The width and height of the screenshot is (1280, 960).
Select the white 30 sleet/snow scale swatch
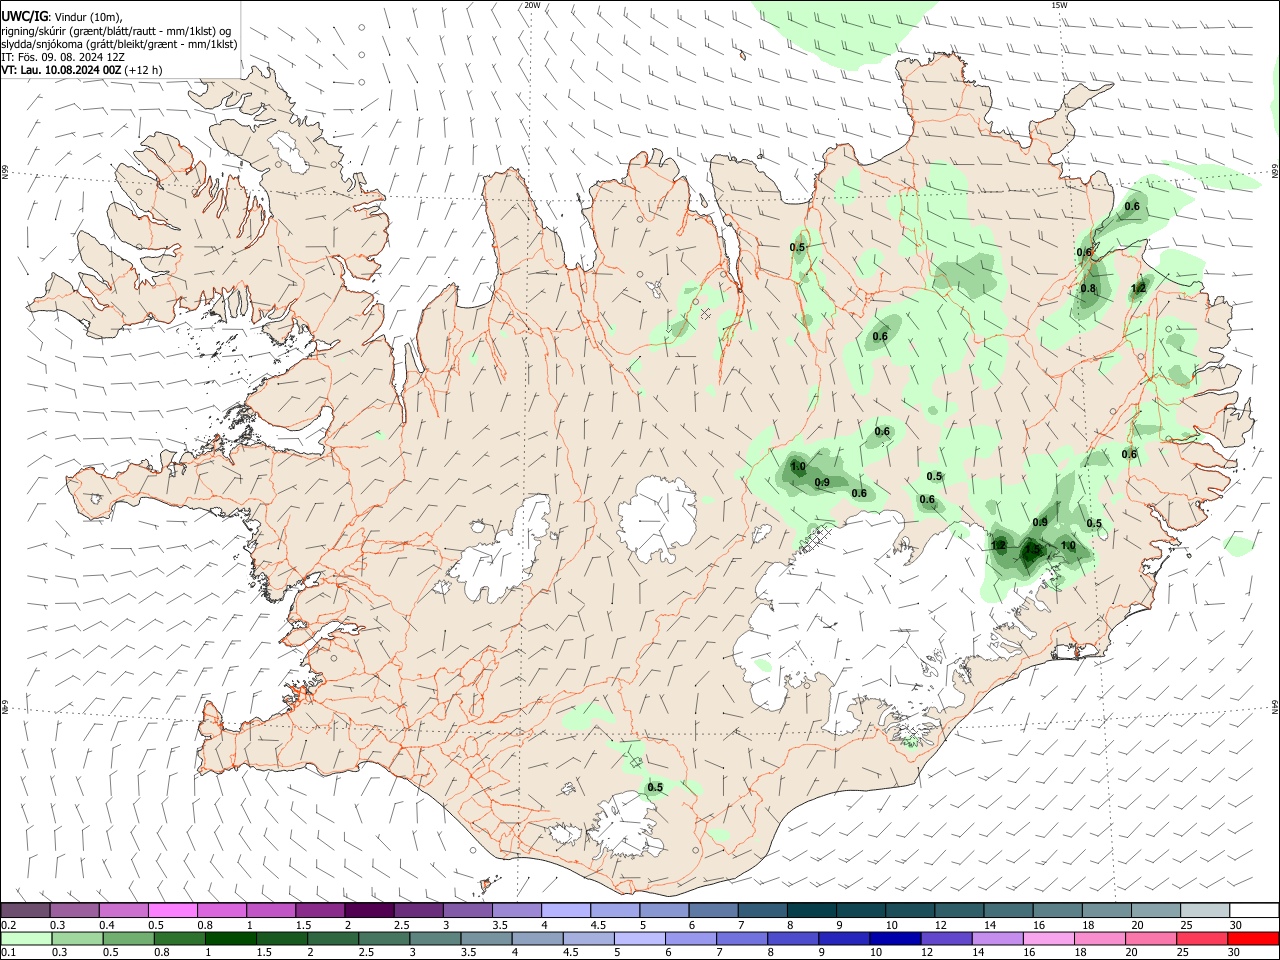tap(1255, 910)
